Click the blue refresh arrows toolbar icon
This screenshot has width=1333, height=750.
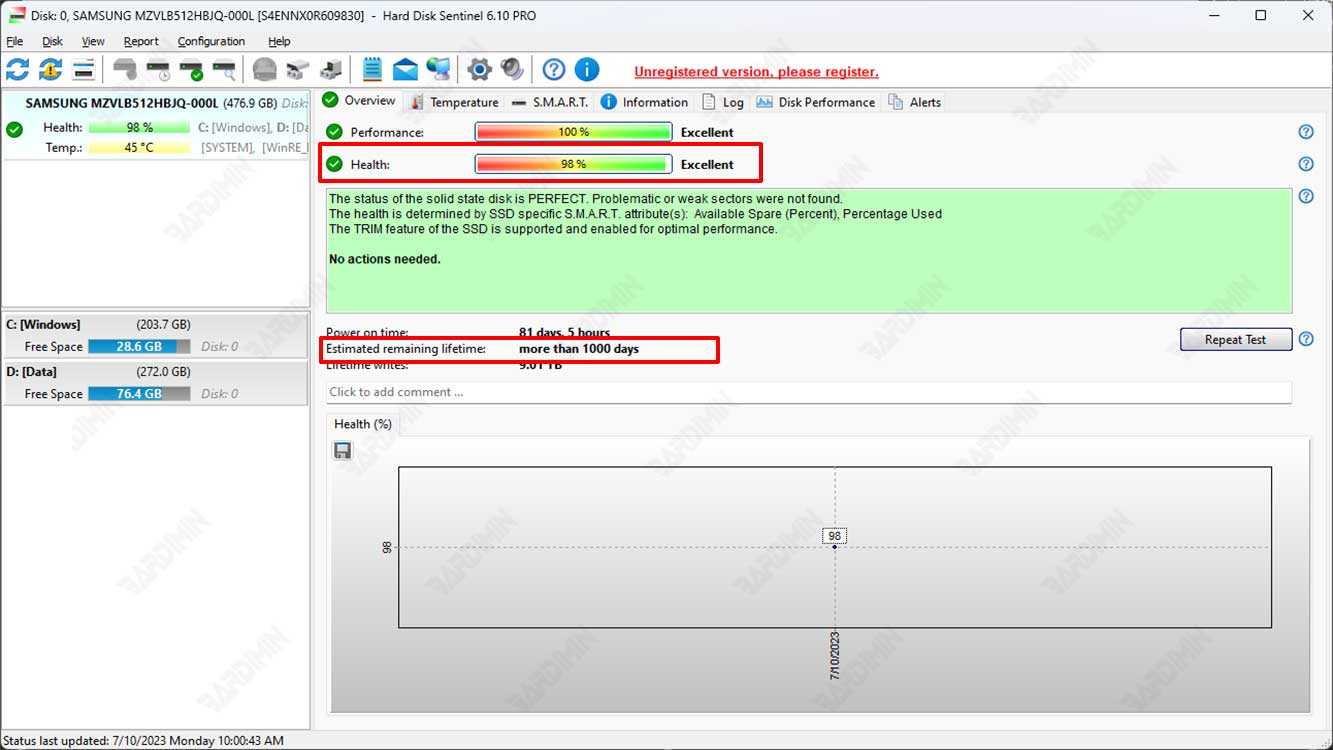pyautogui.click(x=18, y=69)
